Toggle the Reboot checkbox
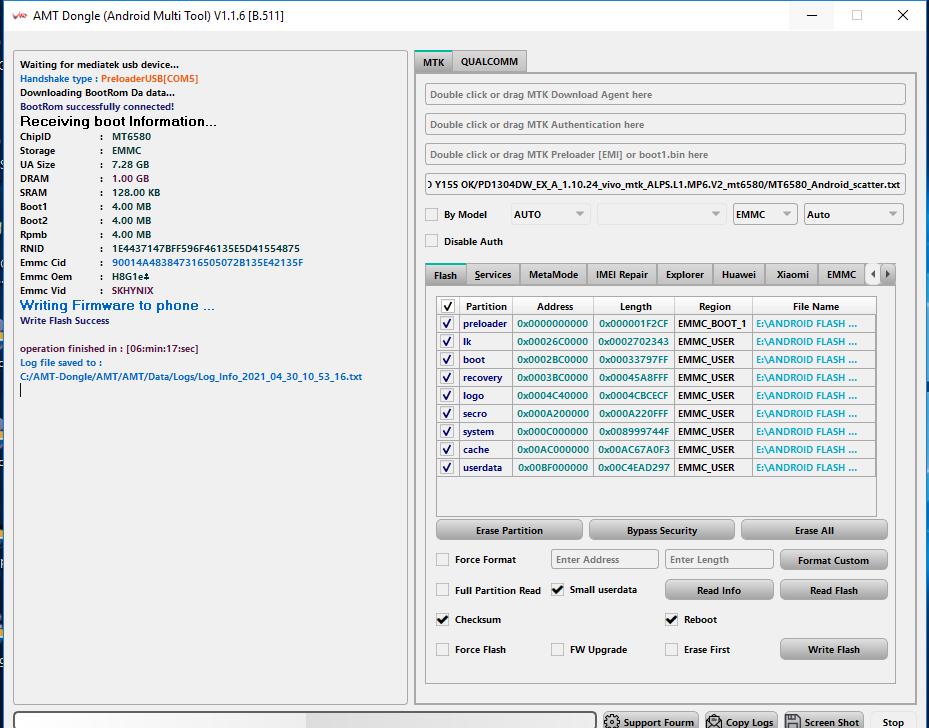The image size is (929, 728). (671, 620)
